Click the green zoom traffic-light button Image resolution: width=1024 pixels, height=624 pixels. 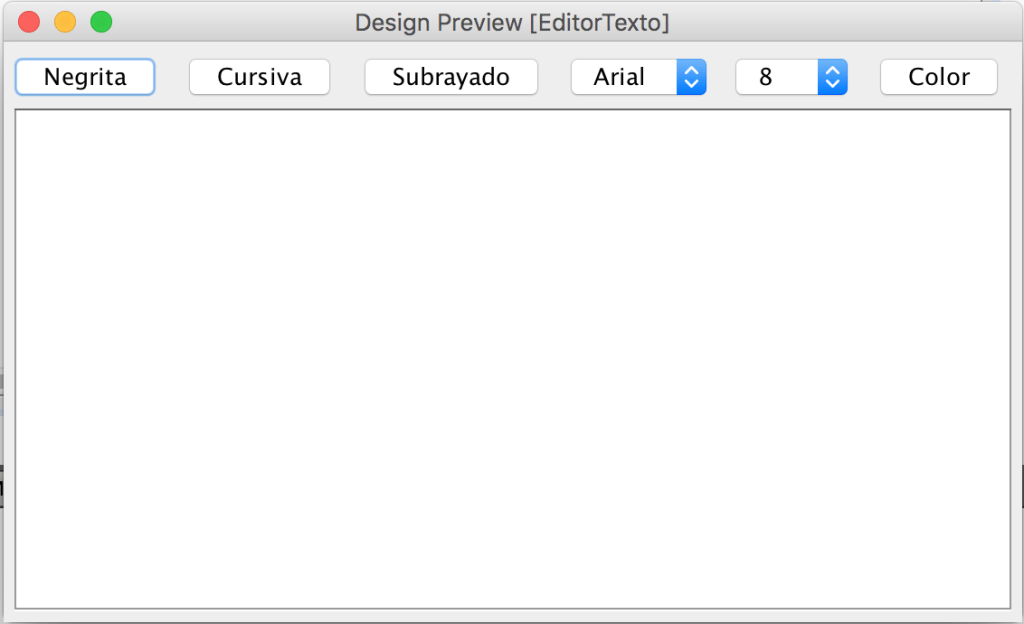100,20
